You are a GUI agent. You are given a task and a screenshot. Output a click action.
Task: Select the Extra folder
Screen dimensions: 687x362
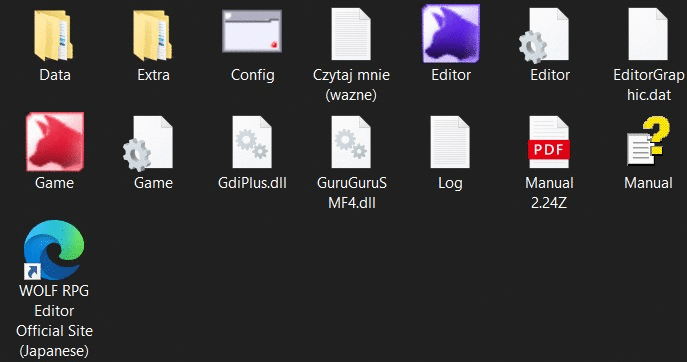click(x=152, y=35)
